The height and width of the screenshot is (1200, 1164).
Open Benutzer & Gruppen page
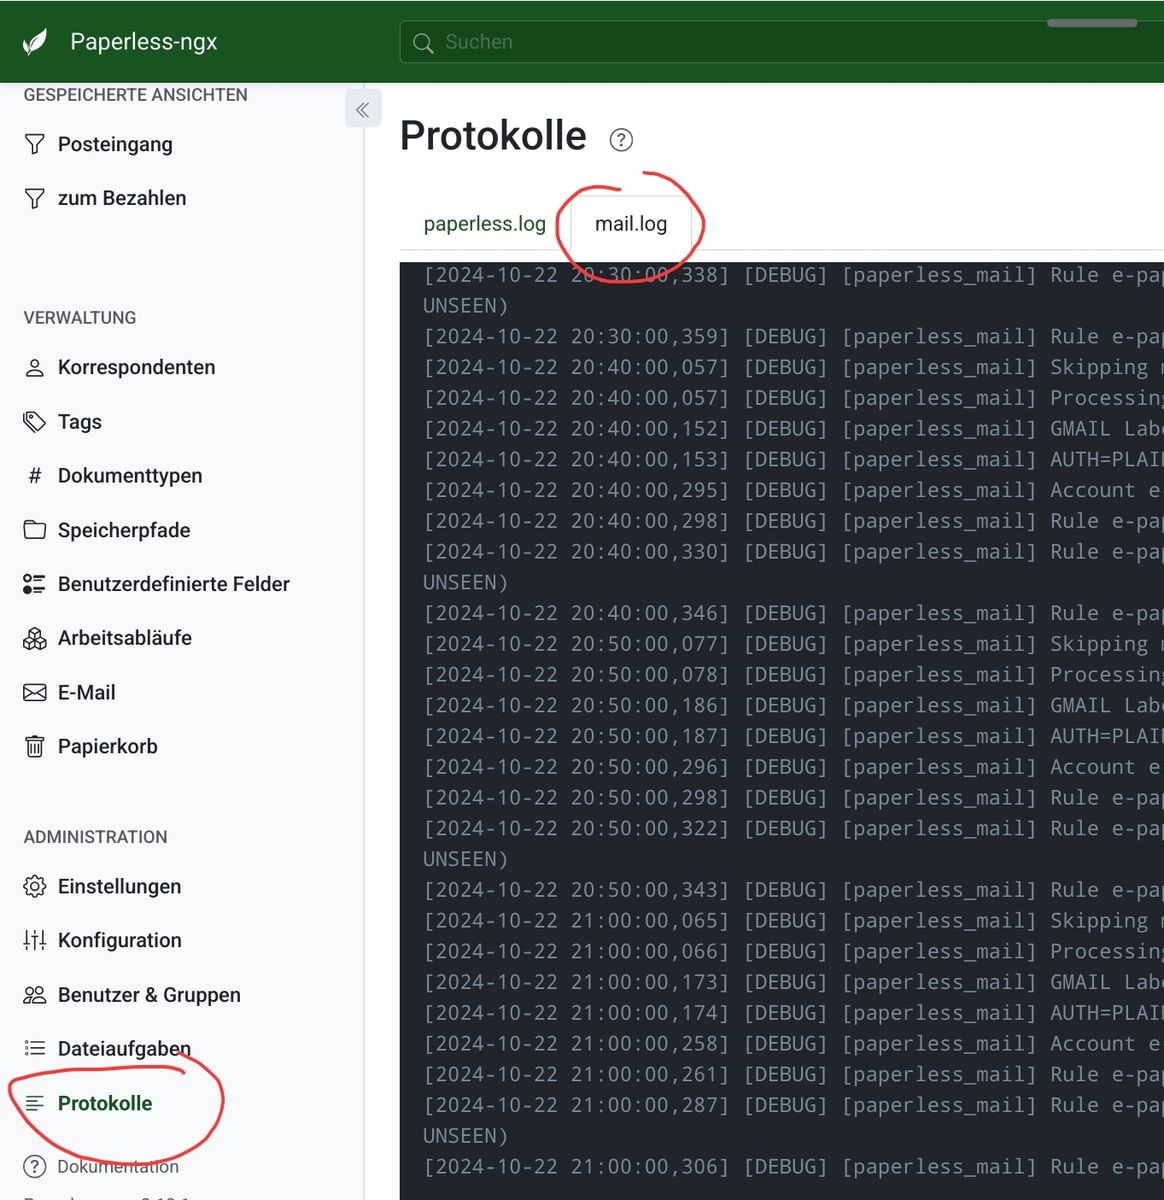pos(150,995)
